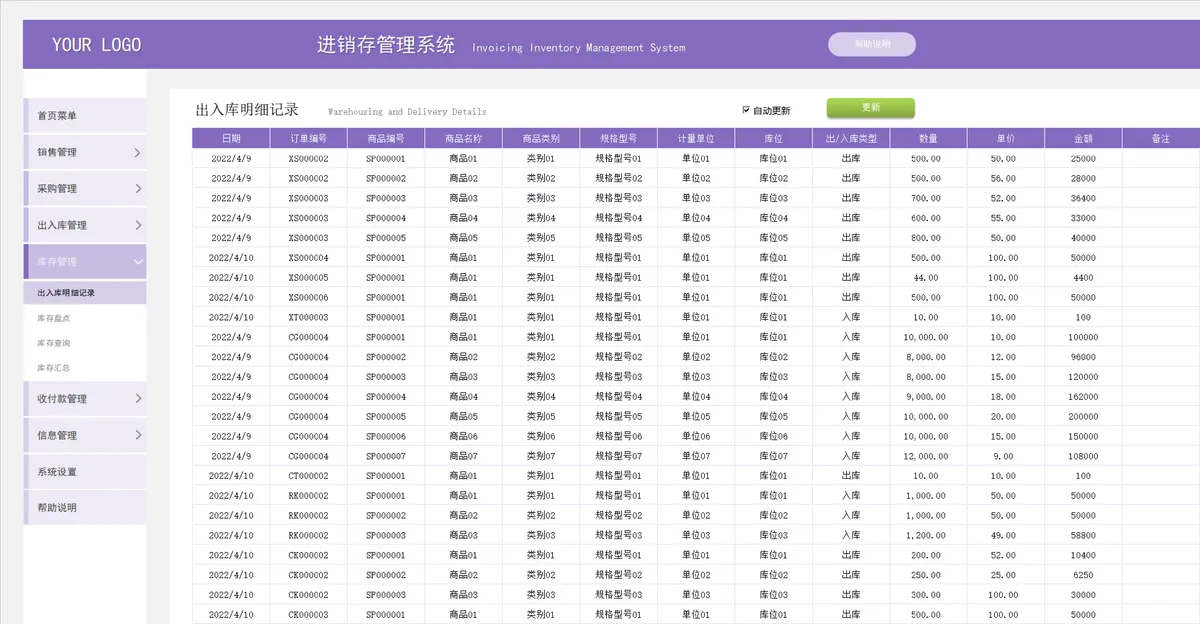The image size is (1200, 624).
Task: Select the amount cell 162000
Action: (1083, 397)
